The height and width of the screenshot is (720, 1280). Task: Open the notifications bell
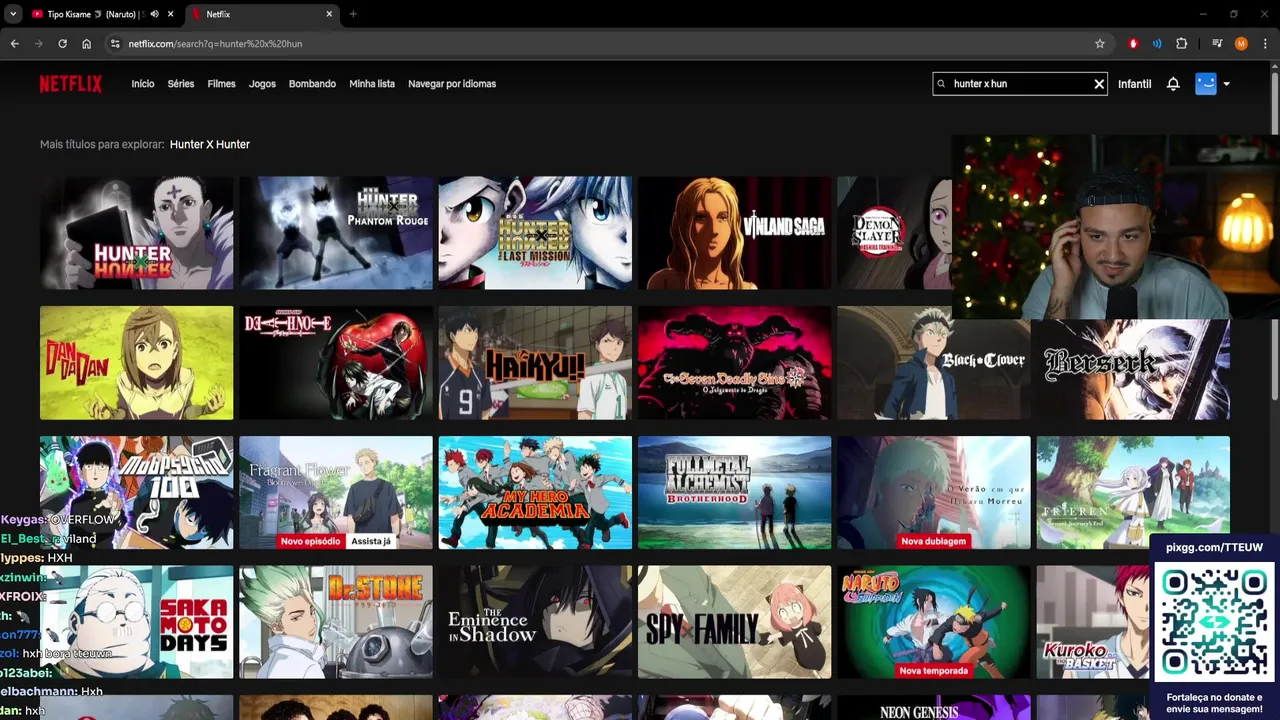click(1173, 84)
